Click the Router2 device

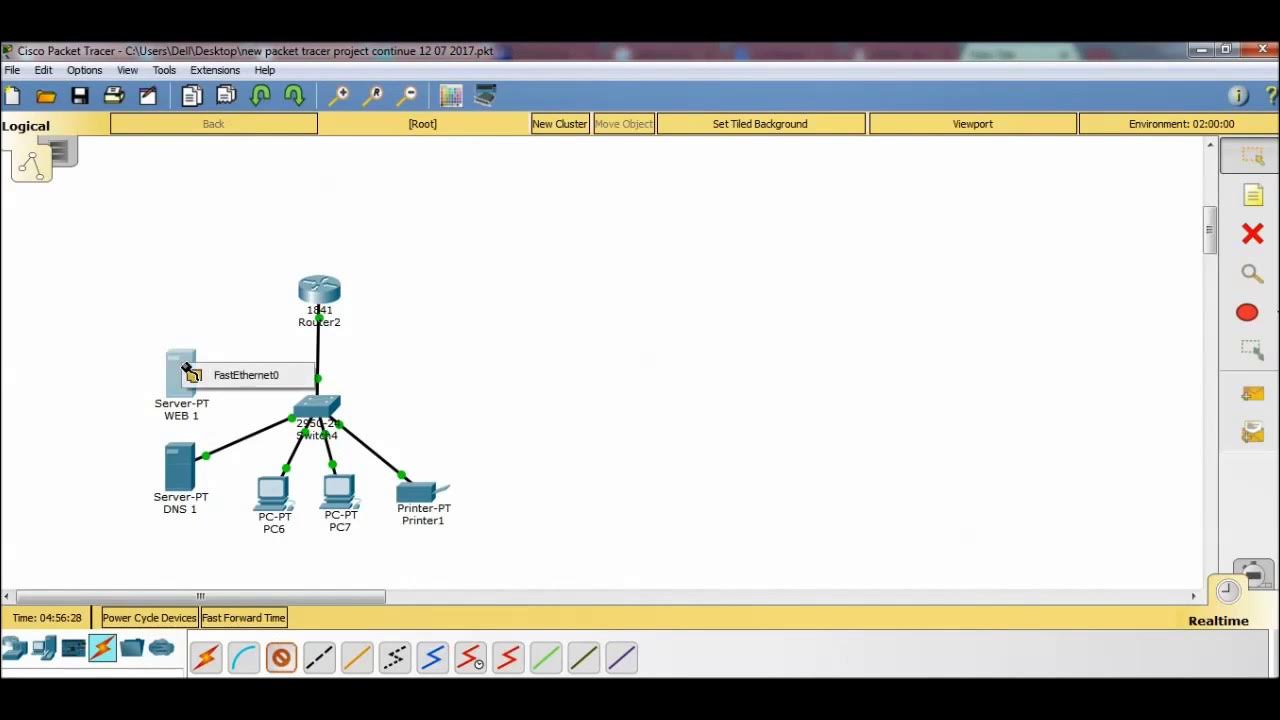(x=319, y=290)
